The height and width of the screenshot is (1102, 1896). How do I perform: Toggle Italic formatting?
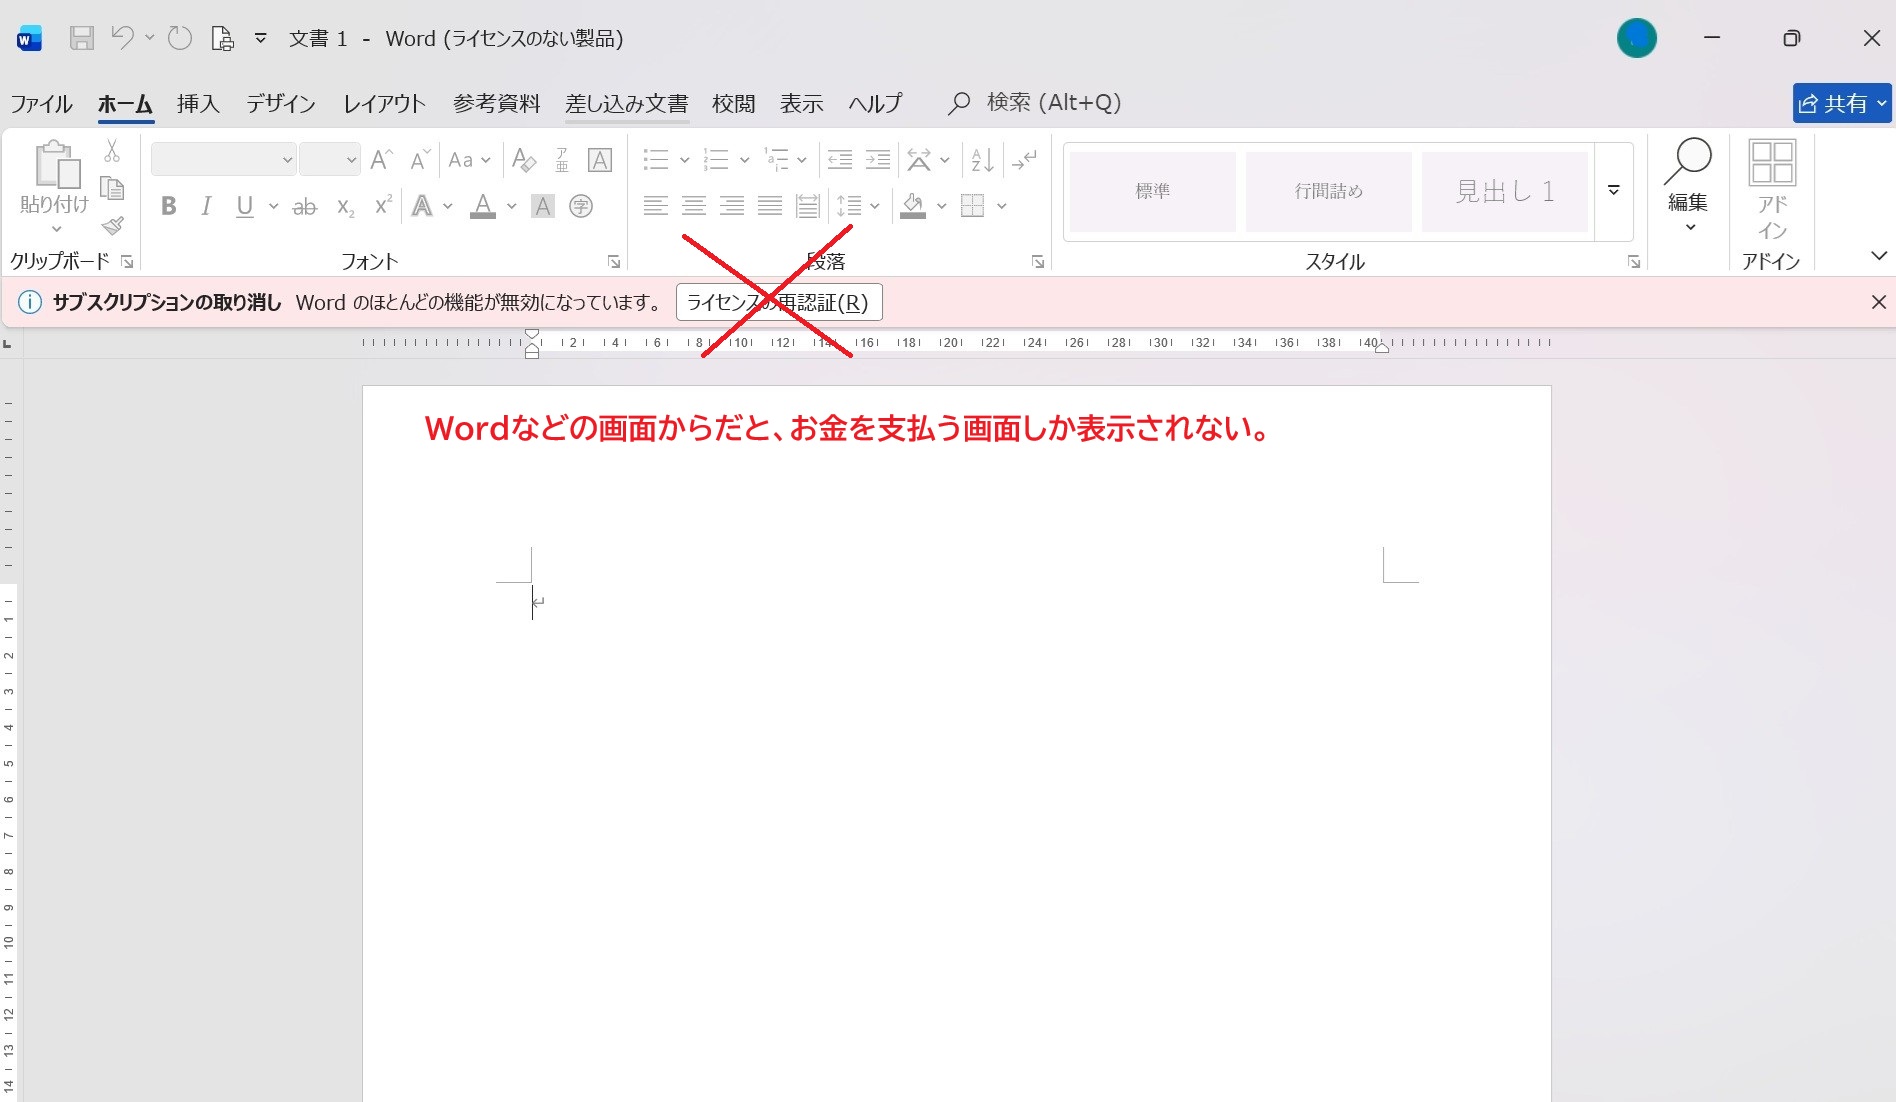(x=206, y=206)
